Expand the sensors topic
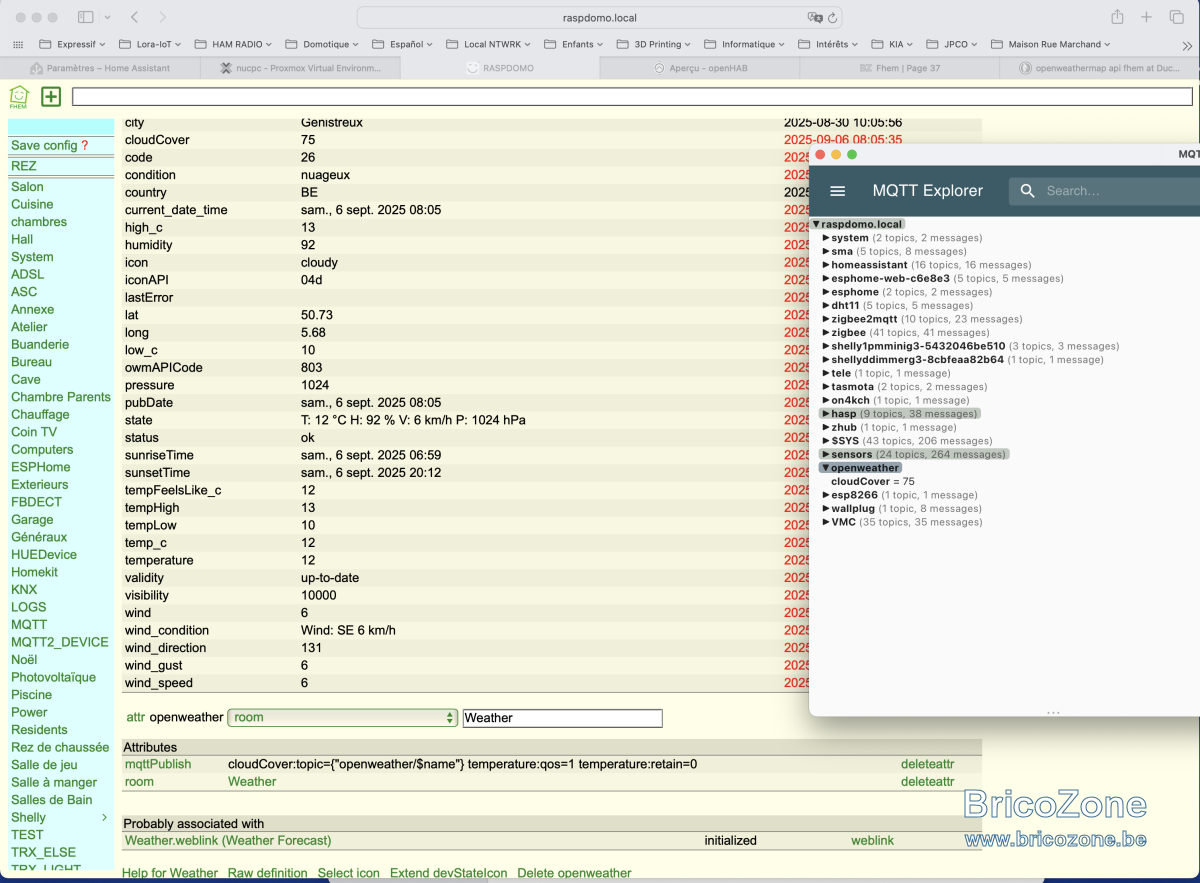The image size is (1200, 883). [x=826, y=454]
